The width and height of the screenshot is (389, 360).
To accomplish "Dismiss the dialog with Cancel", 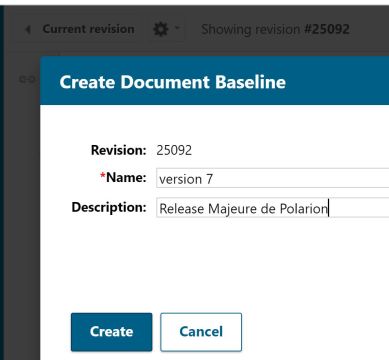I will pyautogui.click(x=201, y=332).
